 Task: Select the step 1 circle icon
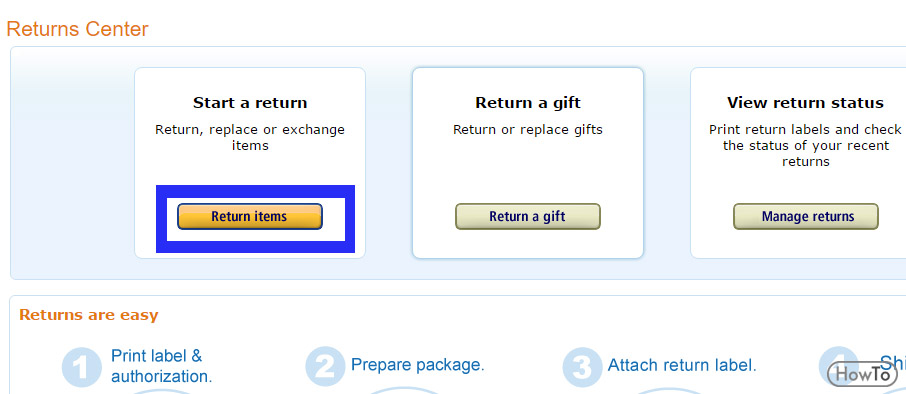(82, 367)
